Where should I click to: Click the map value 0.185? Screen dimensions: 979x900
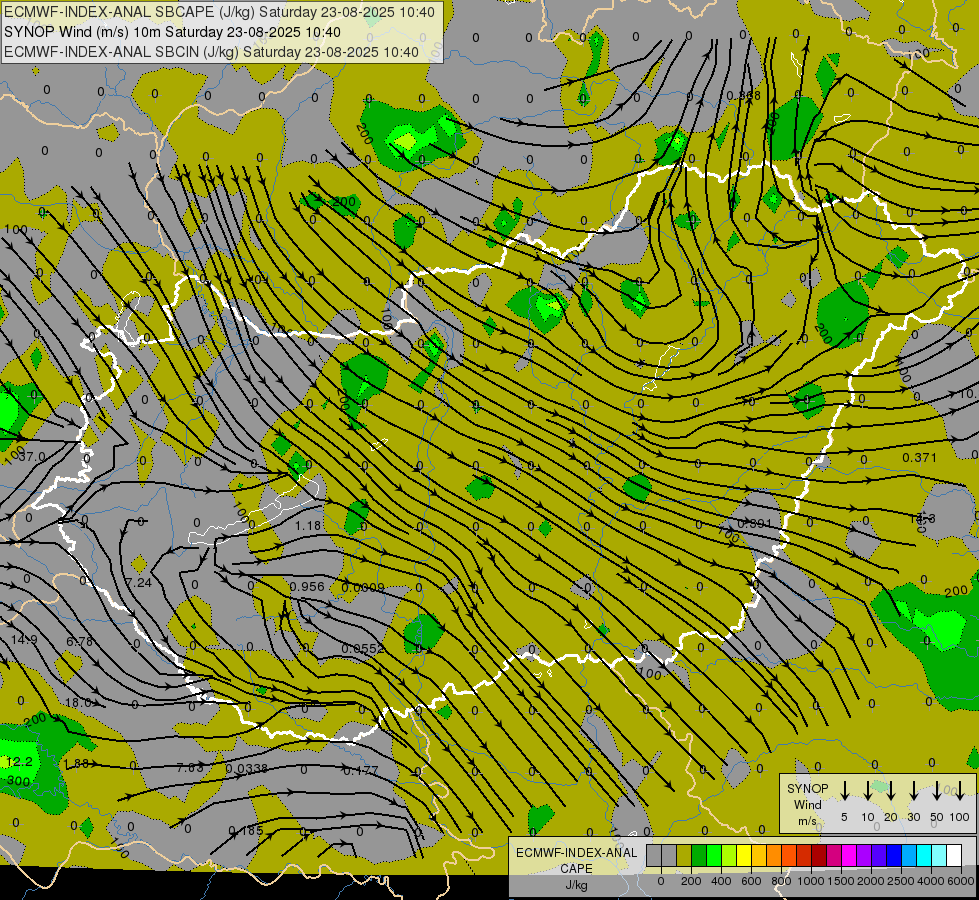(246, 831)
